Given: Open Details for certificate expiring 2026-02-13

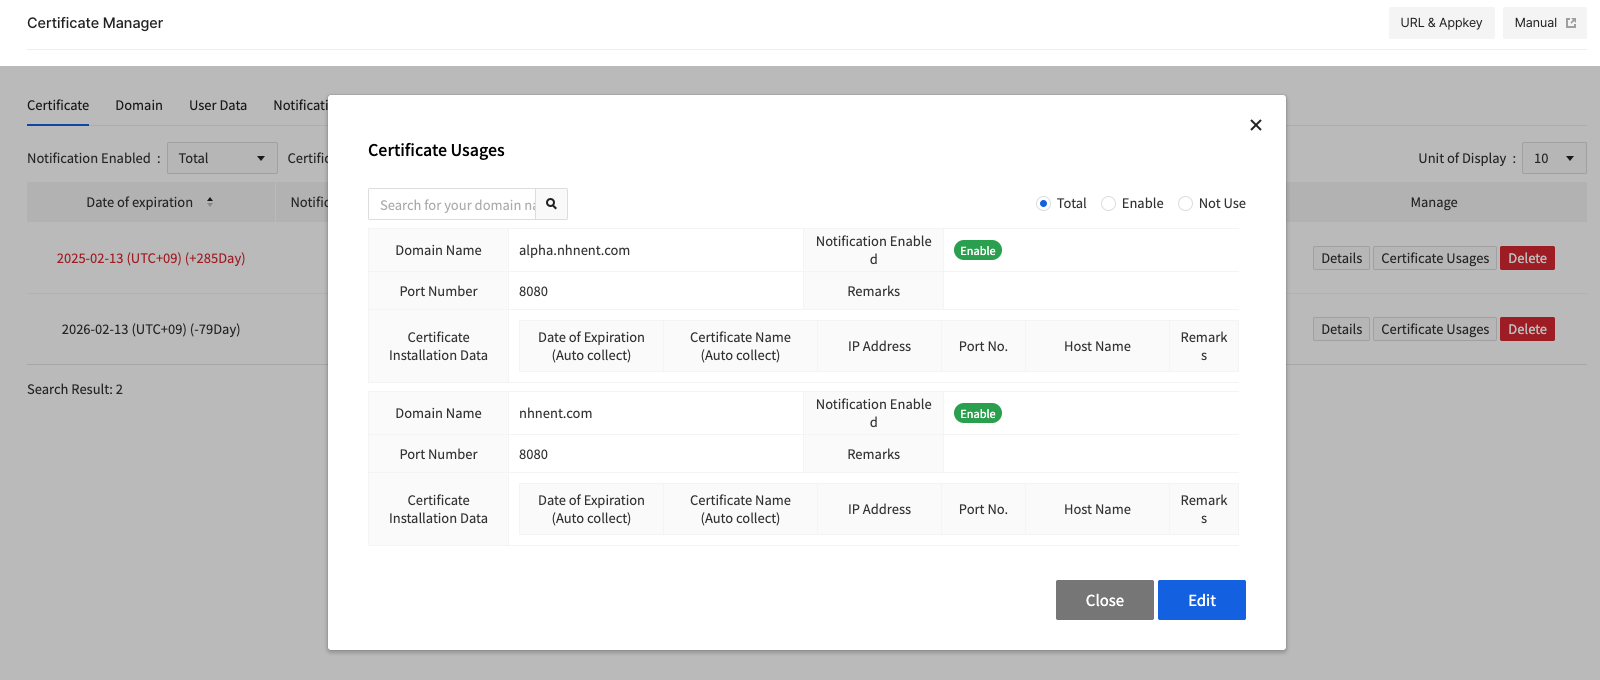Looking at the screenshot, I should coord(1340,329).
